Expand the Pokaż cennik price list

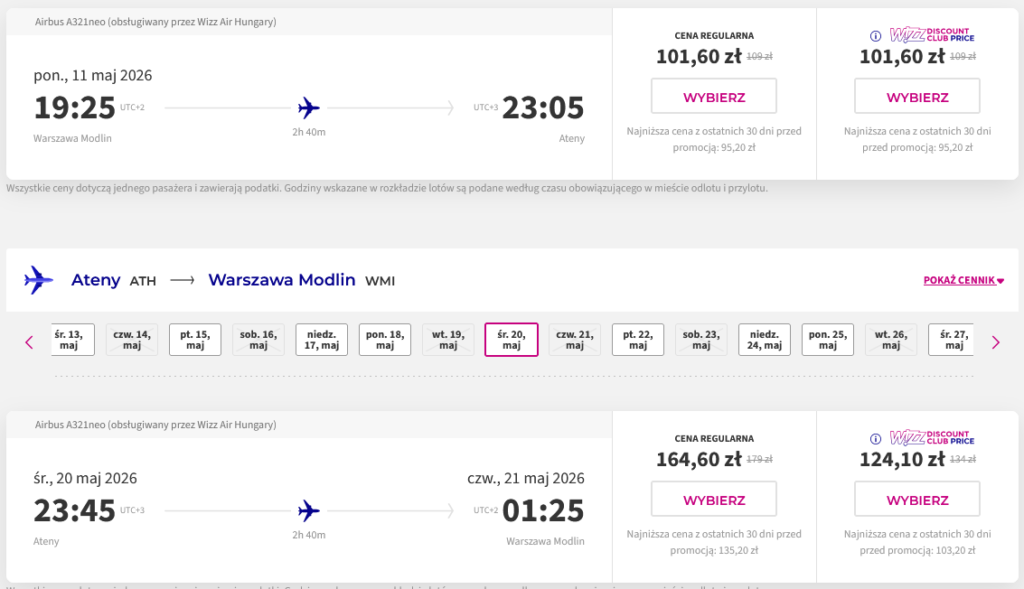[x=963, y=281]
